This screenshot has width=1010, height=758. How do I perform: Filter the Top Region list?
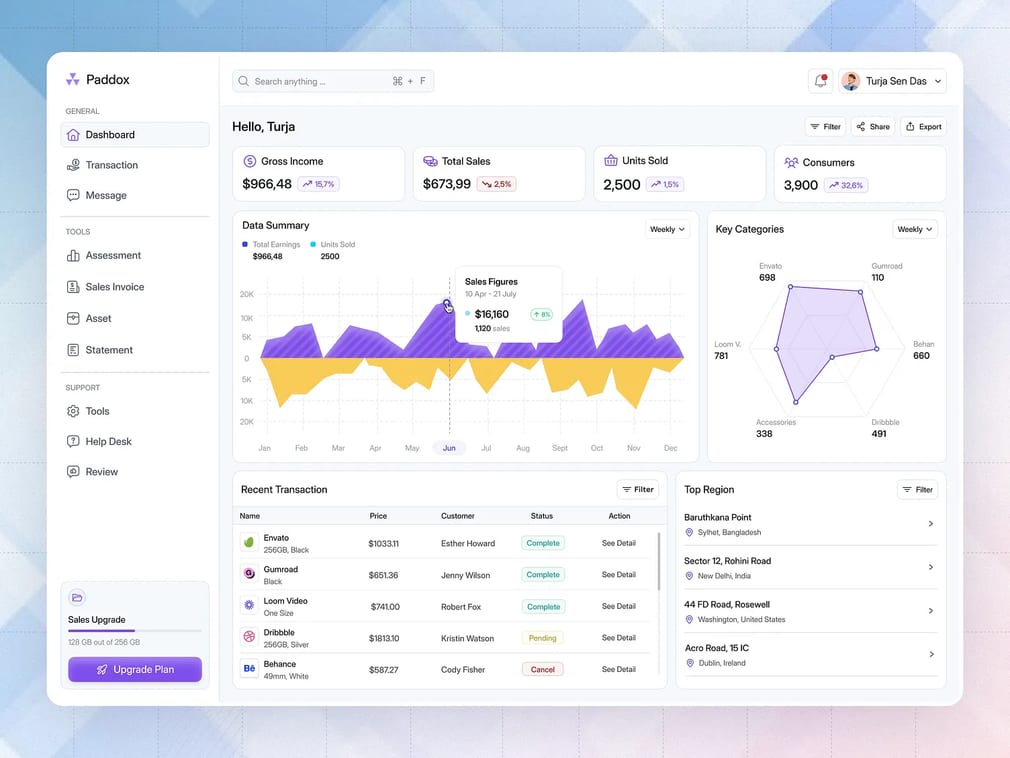coord(917,489)
